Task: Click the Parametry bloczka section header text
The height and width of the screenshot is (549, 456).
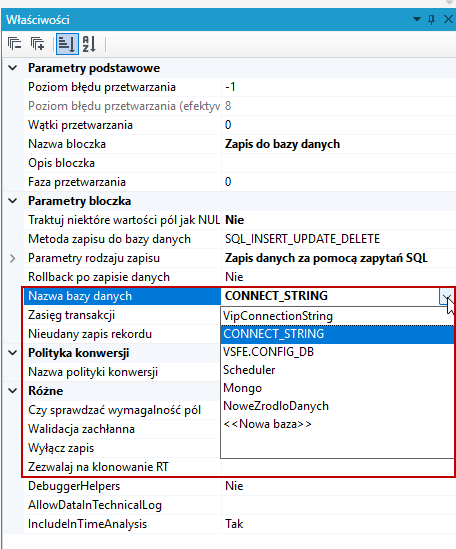Action: pos(80,201)
